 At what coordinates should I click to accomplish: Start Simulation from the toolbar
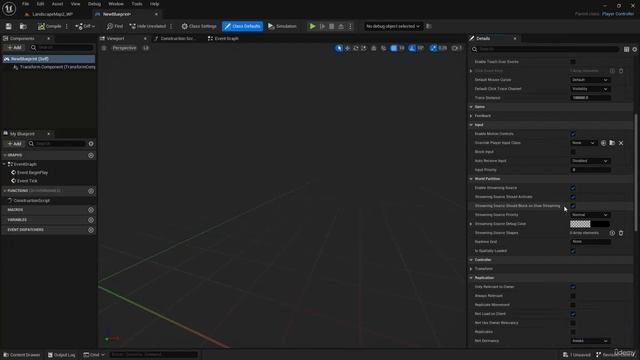(x=282, y=26)
